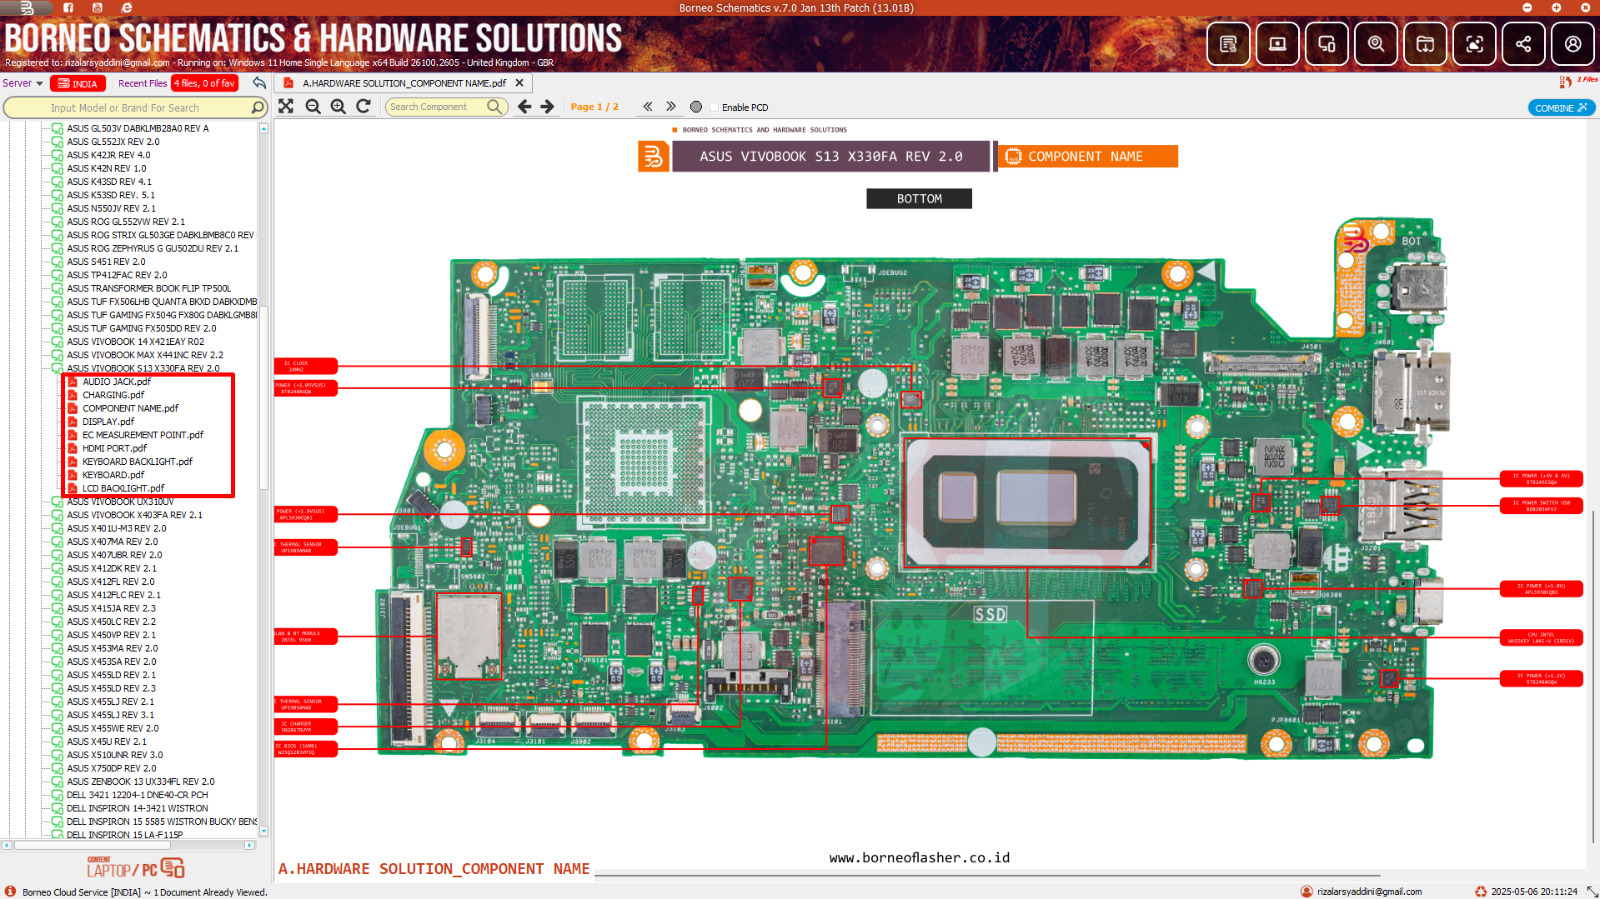Click the desktop and mobile devices icon

(x=1326, y=44)
